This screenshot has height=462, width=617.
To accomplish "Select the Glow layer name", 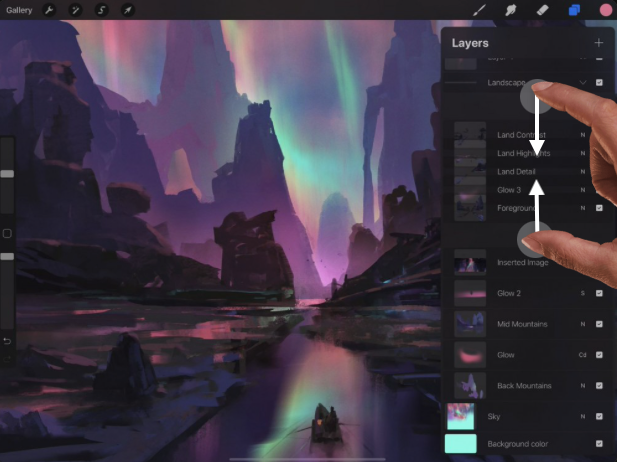I will coord(506,355).
